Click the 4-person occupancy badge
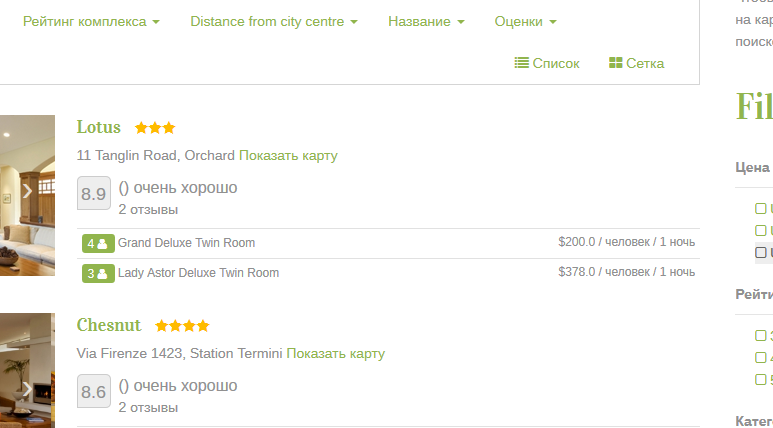Viewport: 773px width, 428px height. (97, 243)
